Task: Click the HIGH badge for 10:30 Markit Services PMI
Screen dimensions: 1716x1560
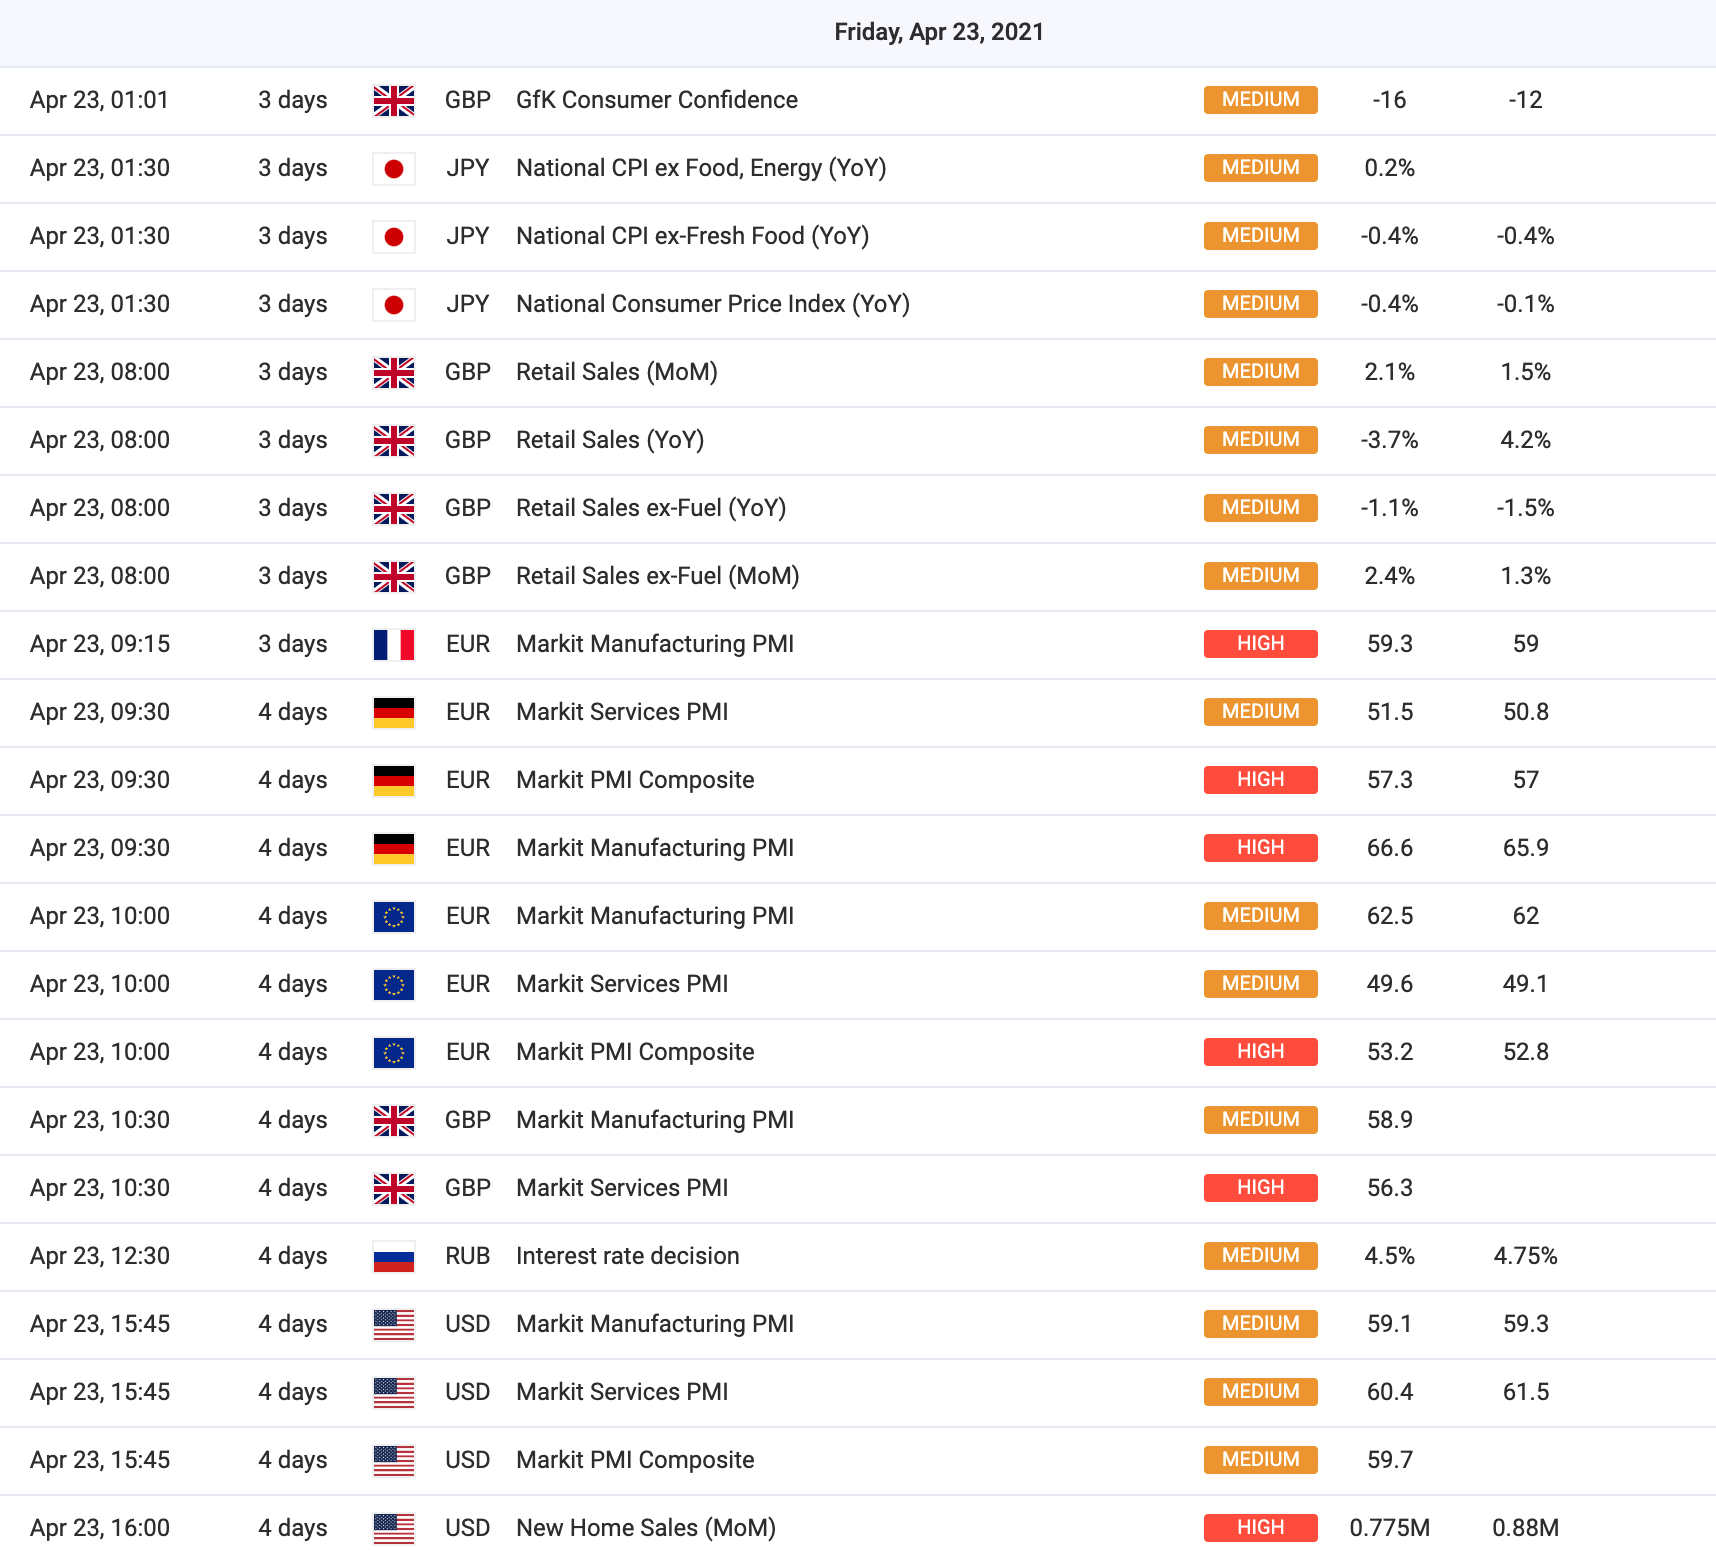Action: click(x=1260, y=1188)
